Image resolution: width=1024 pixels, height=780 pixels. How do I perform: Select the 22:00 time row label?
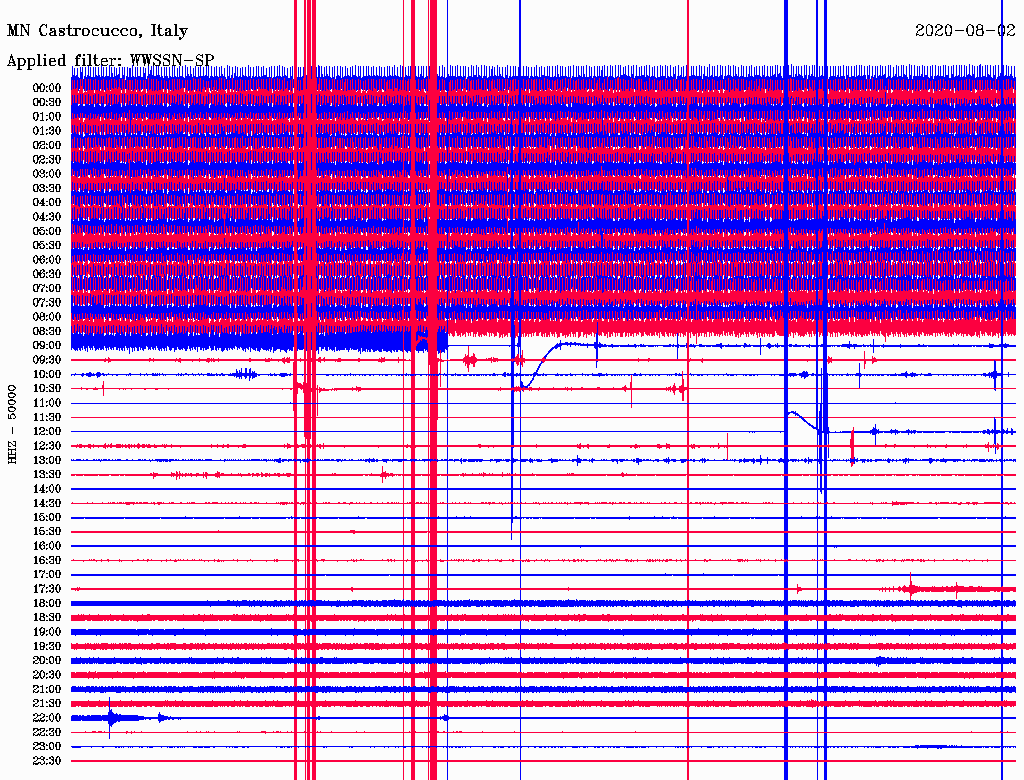pyautogui.click(x=47, y=718)
